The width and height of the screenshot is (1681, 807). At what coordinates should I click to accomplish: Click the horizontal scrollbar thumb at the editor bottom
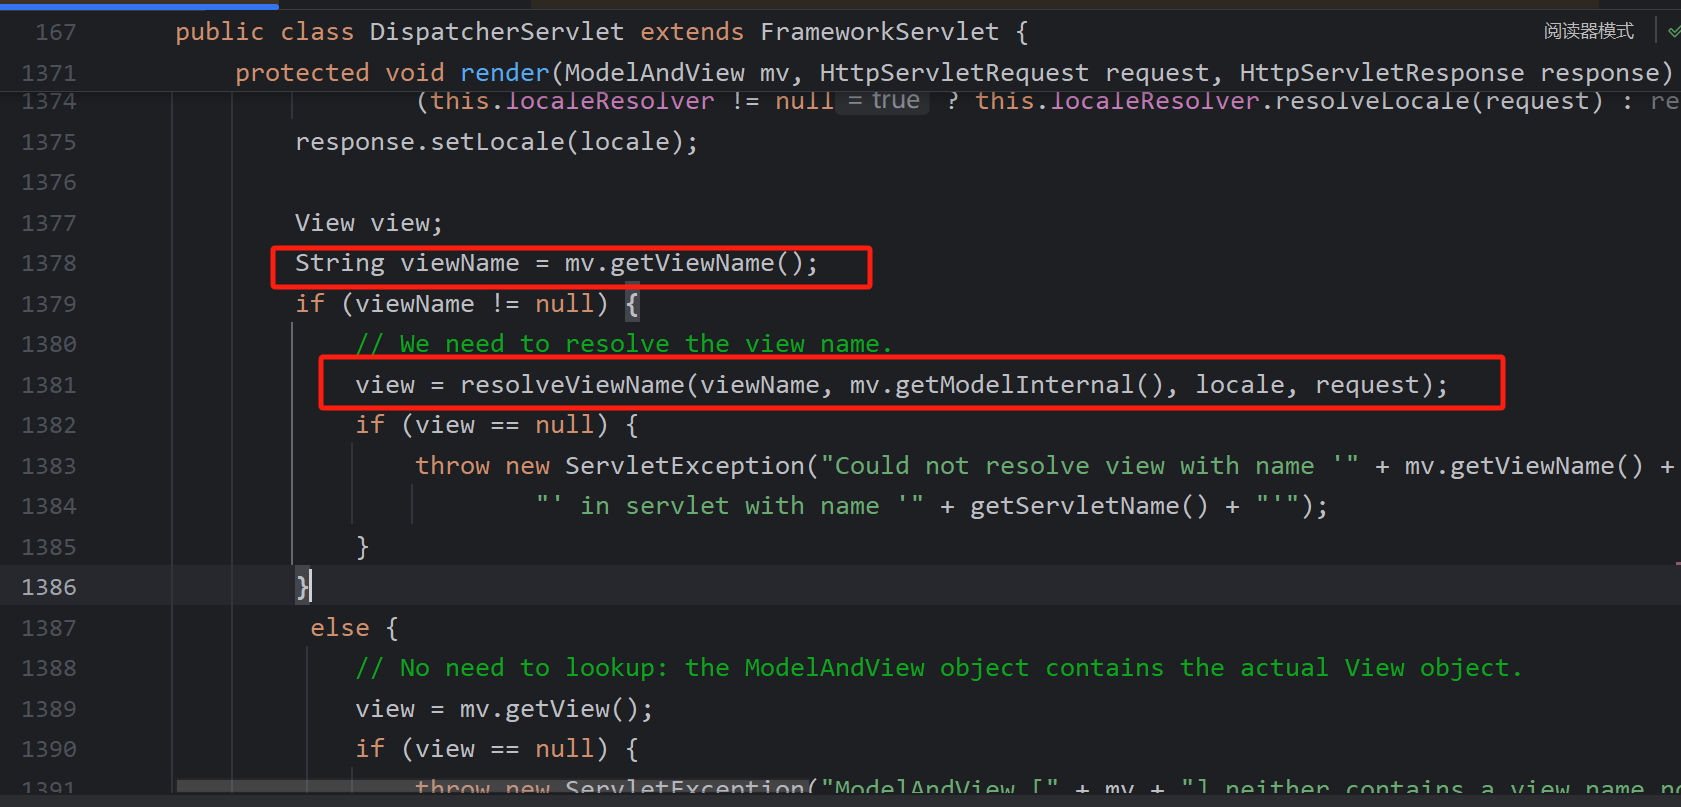(491, 787)
